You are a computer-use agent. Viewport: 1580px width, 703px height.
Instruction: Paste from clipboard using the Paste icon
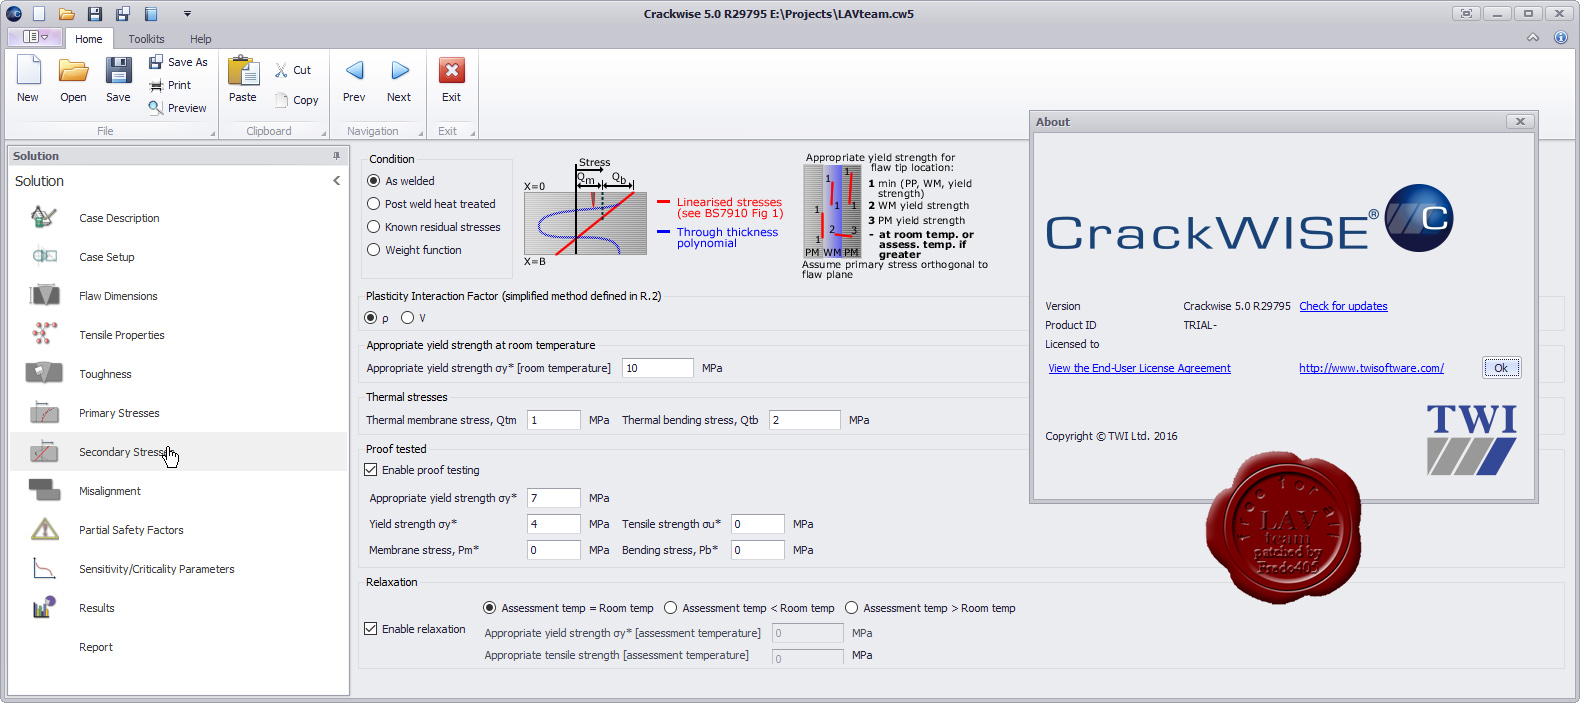click(243, 71)
